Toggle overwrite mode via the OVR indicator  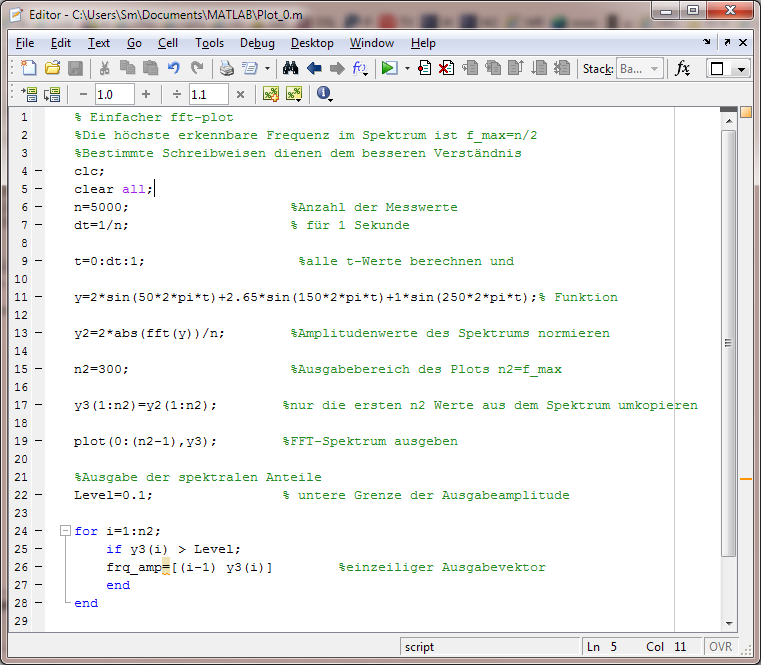(720, 647)
